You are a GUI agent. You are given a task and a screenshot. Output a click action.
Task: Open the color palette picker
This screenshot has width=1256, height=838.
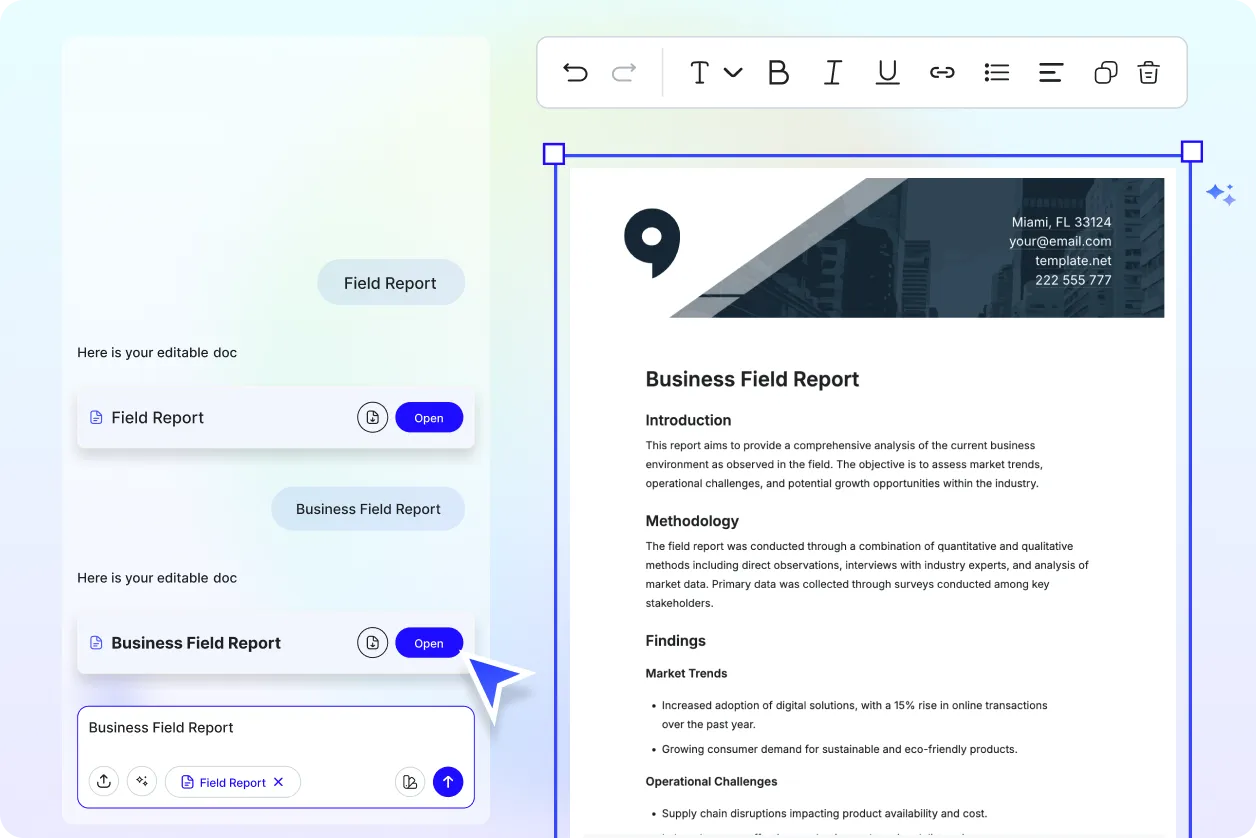(x=409, y=781)
